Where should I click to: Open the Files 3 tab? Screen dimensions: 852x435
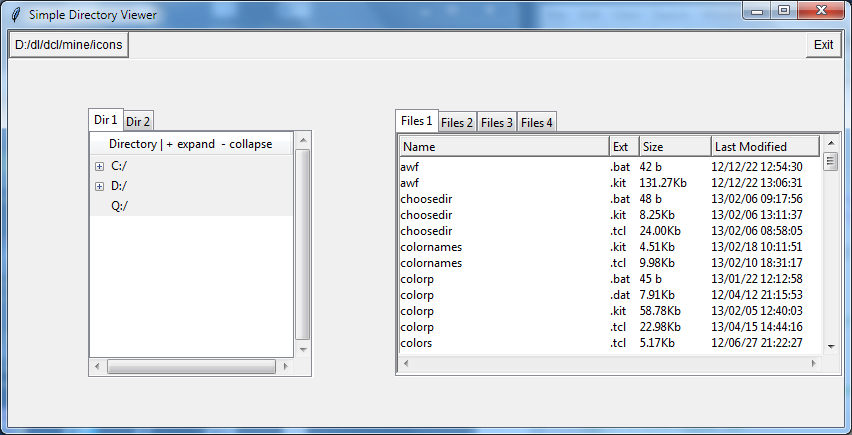tap(497, 123)
